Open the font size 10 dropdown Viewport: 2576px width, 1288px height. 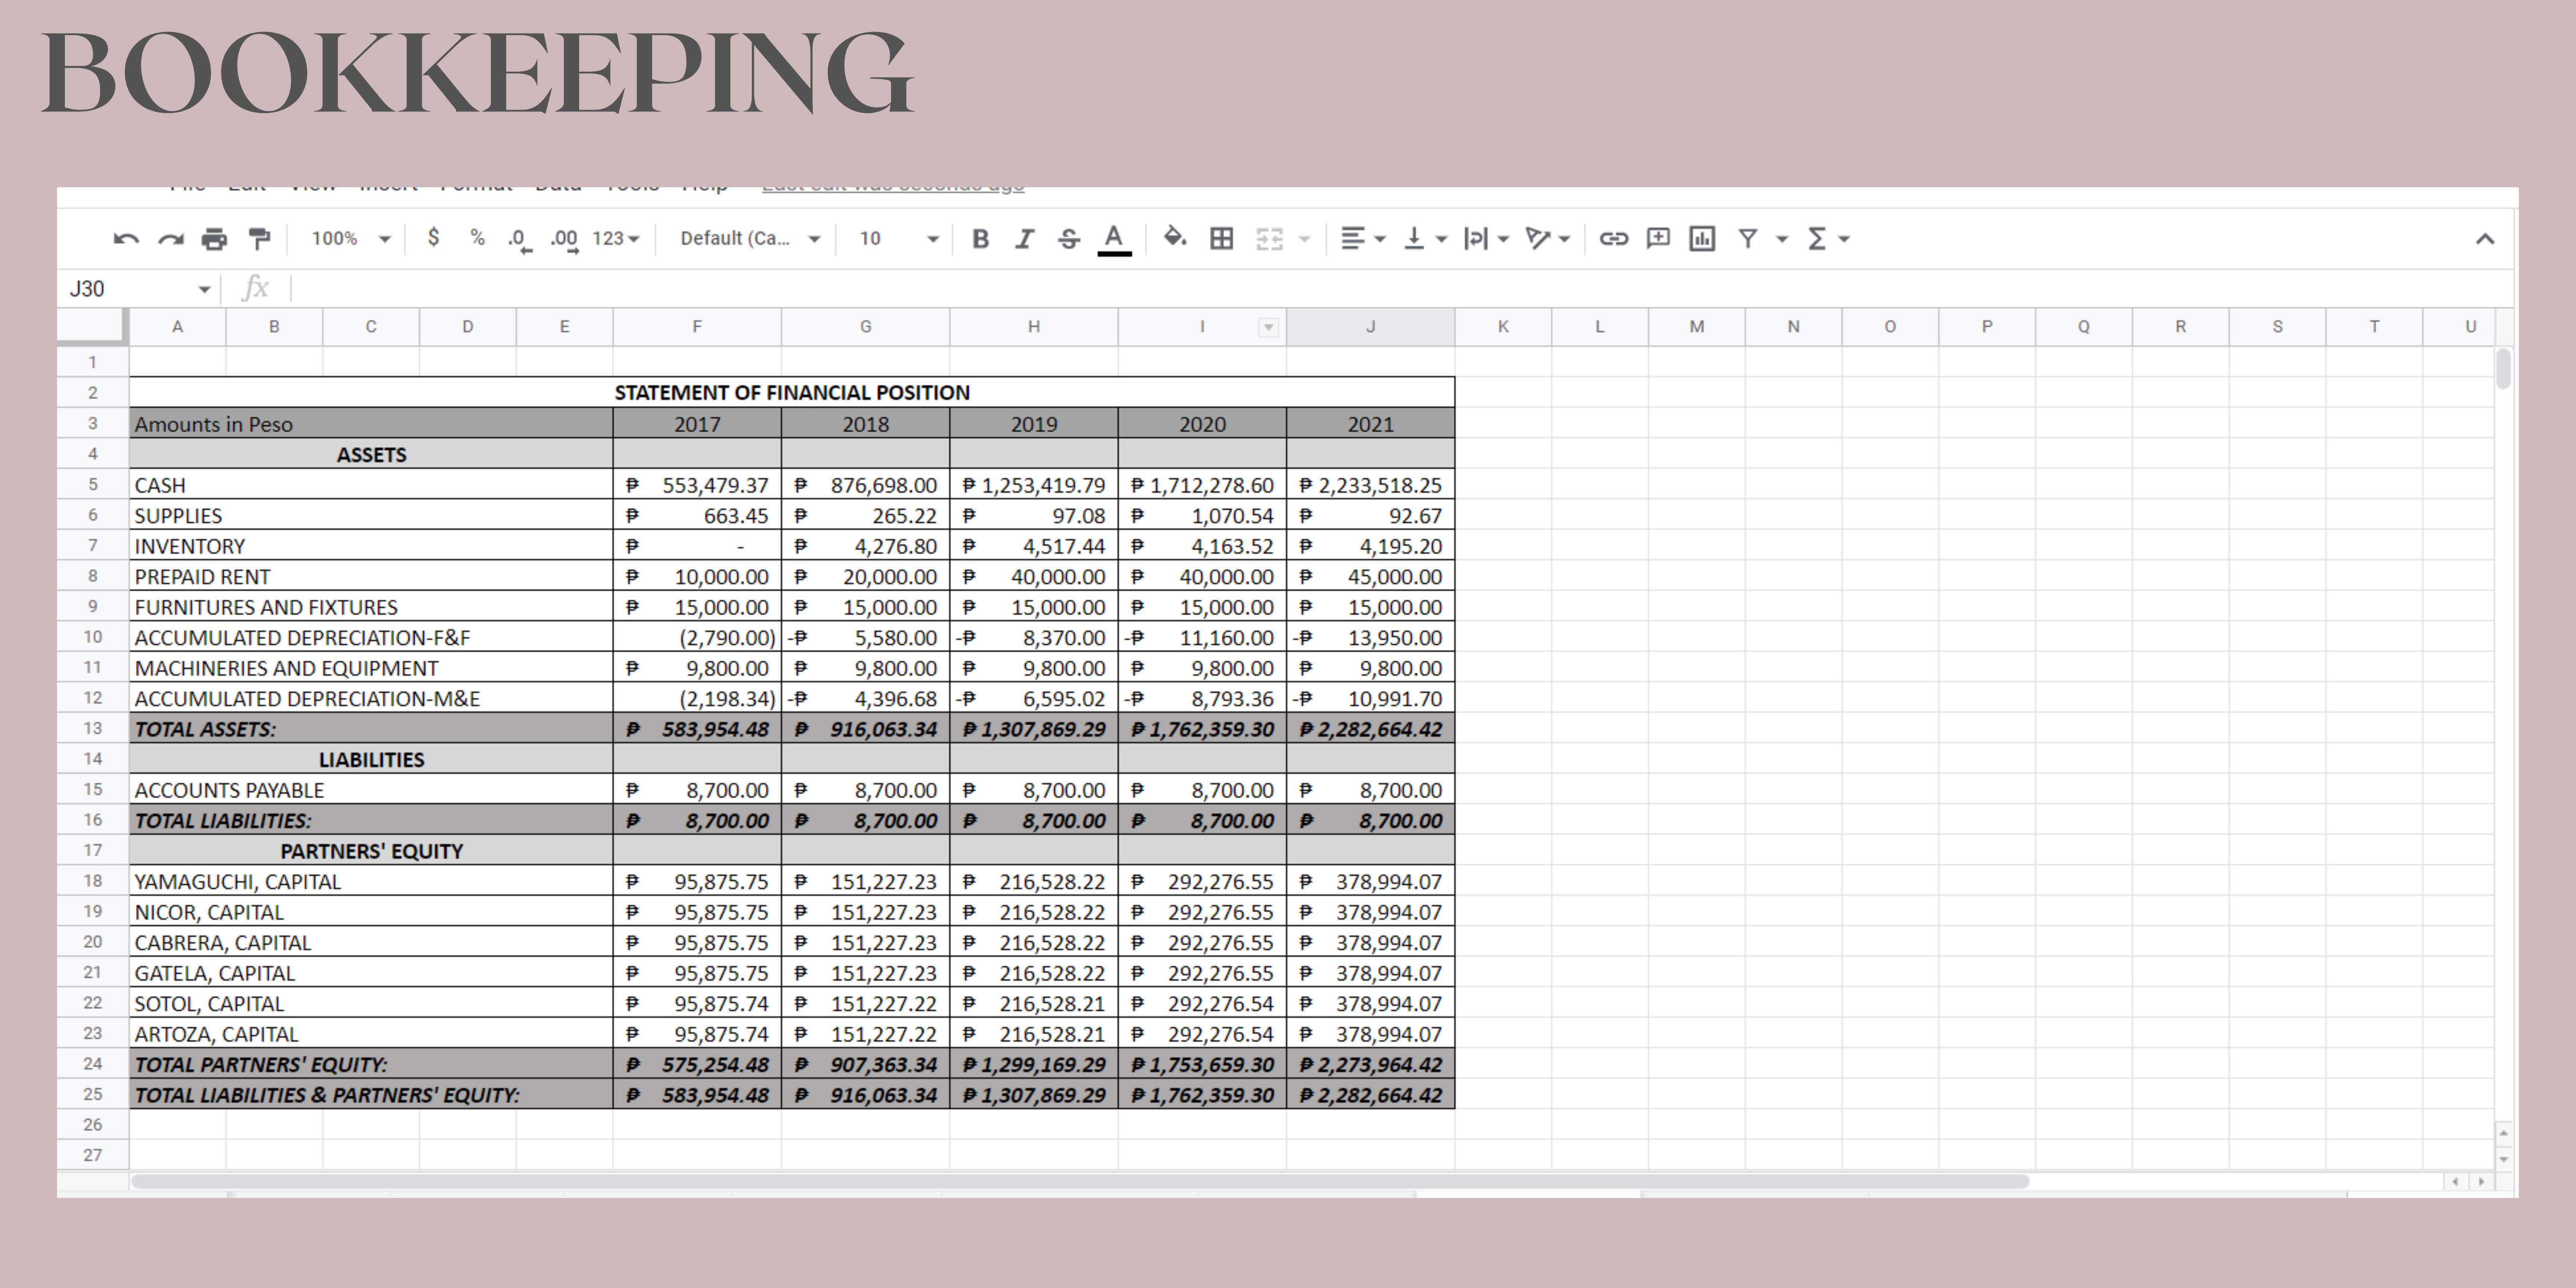coord(898,238)
